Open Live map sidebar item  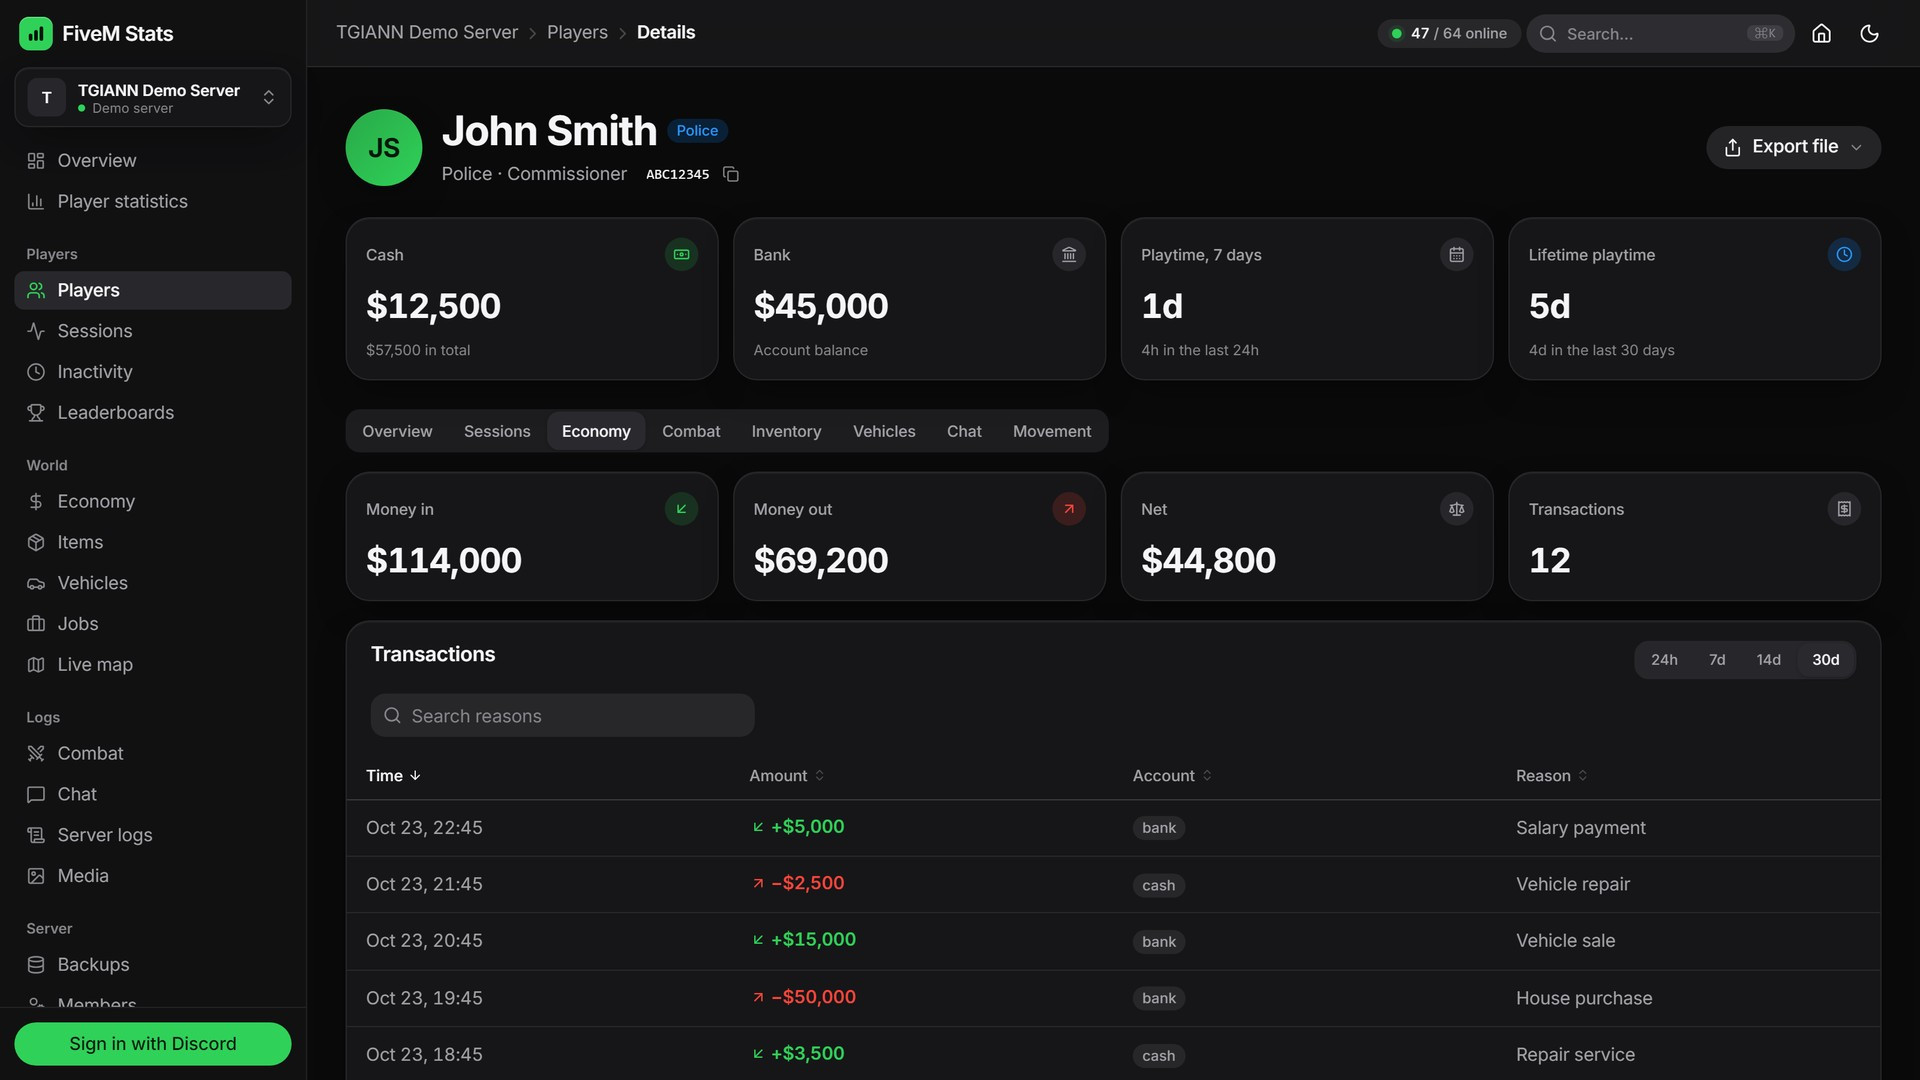coord(153,664)
